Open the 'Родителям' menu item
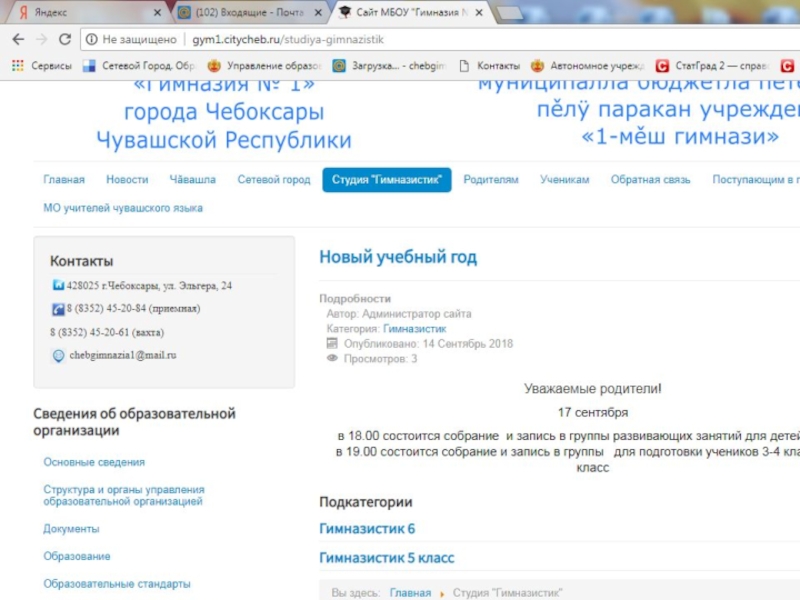Image resolution: width=800 pixels, height=600 pixels. coord(490,180)
